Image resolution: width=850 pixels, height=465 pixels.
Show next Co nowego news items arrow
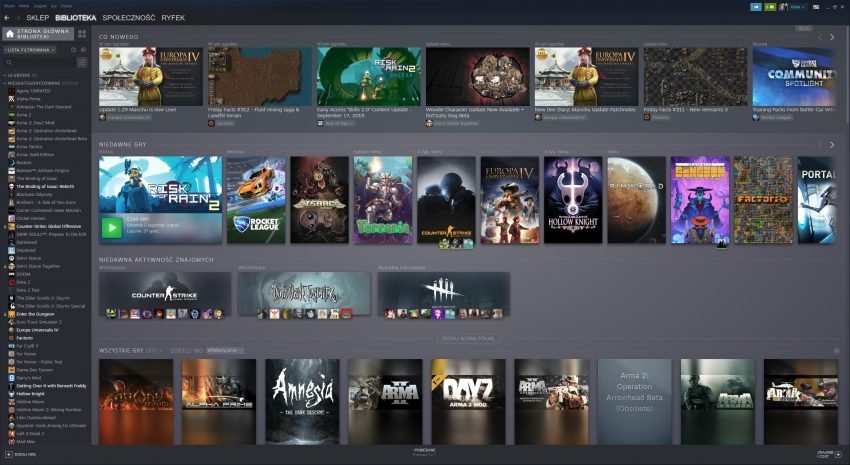832,37
